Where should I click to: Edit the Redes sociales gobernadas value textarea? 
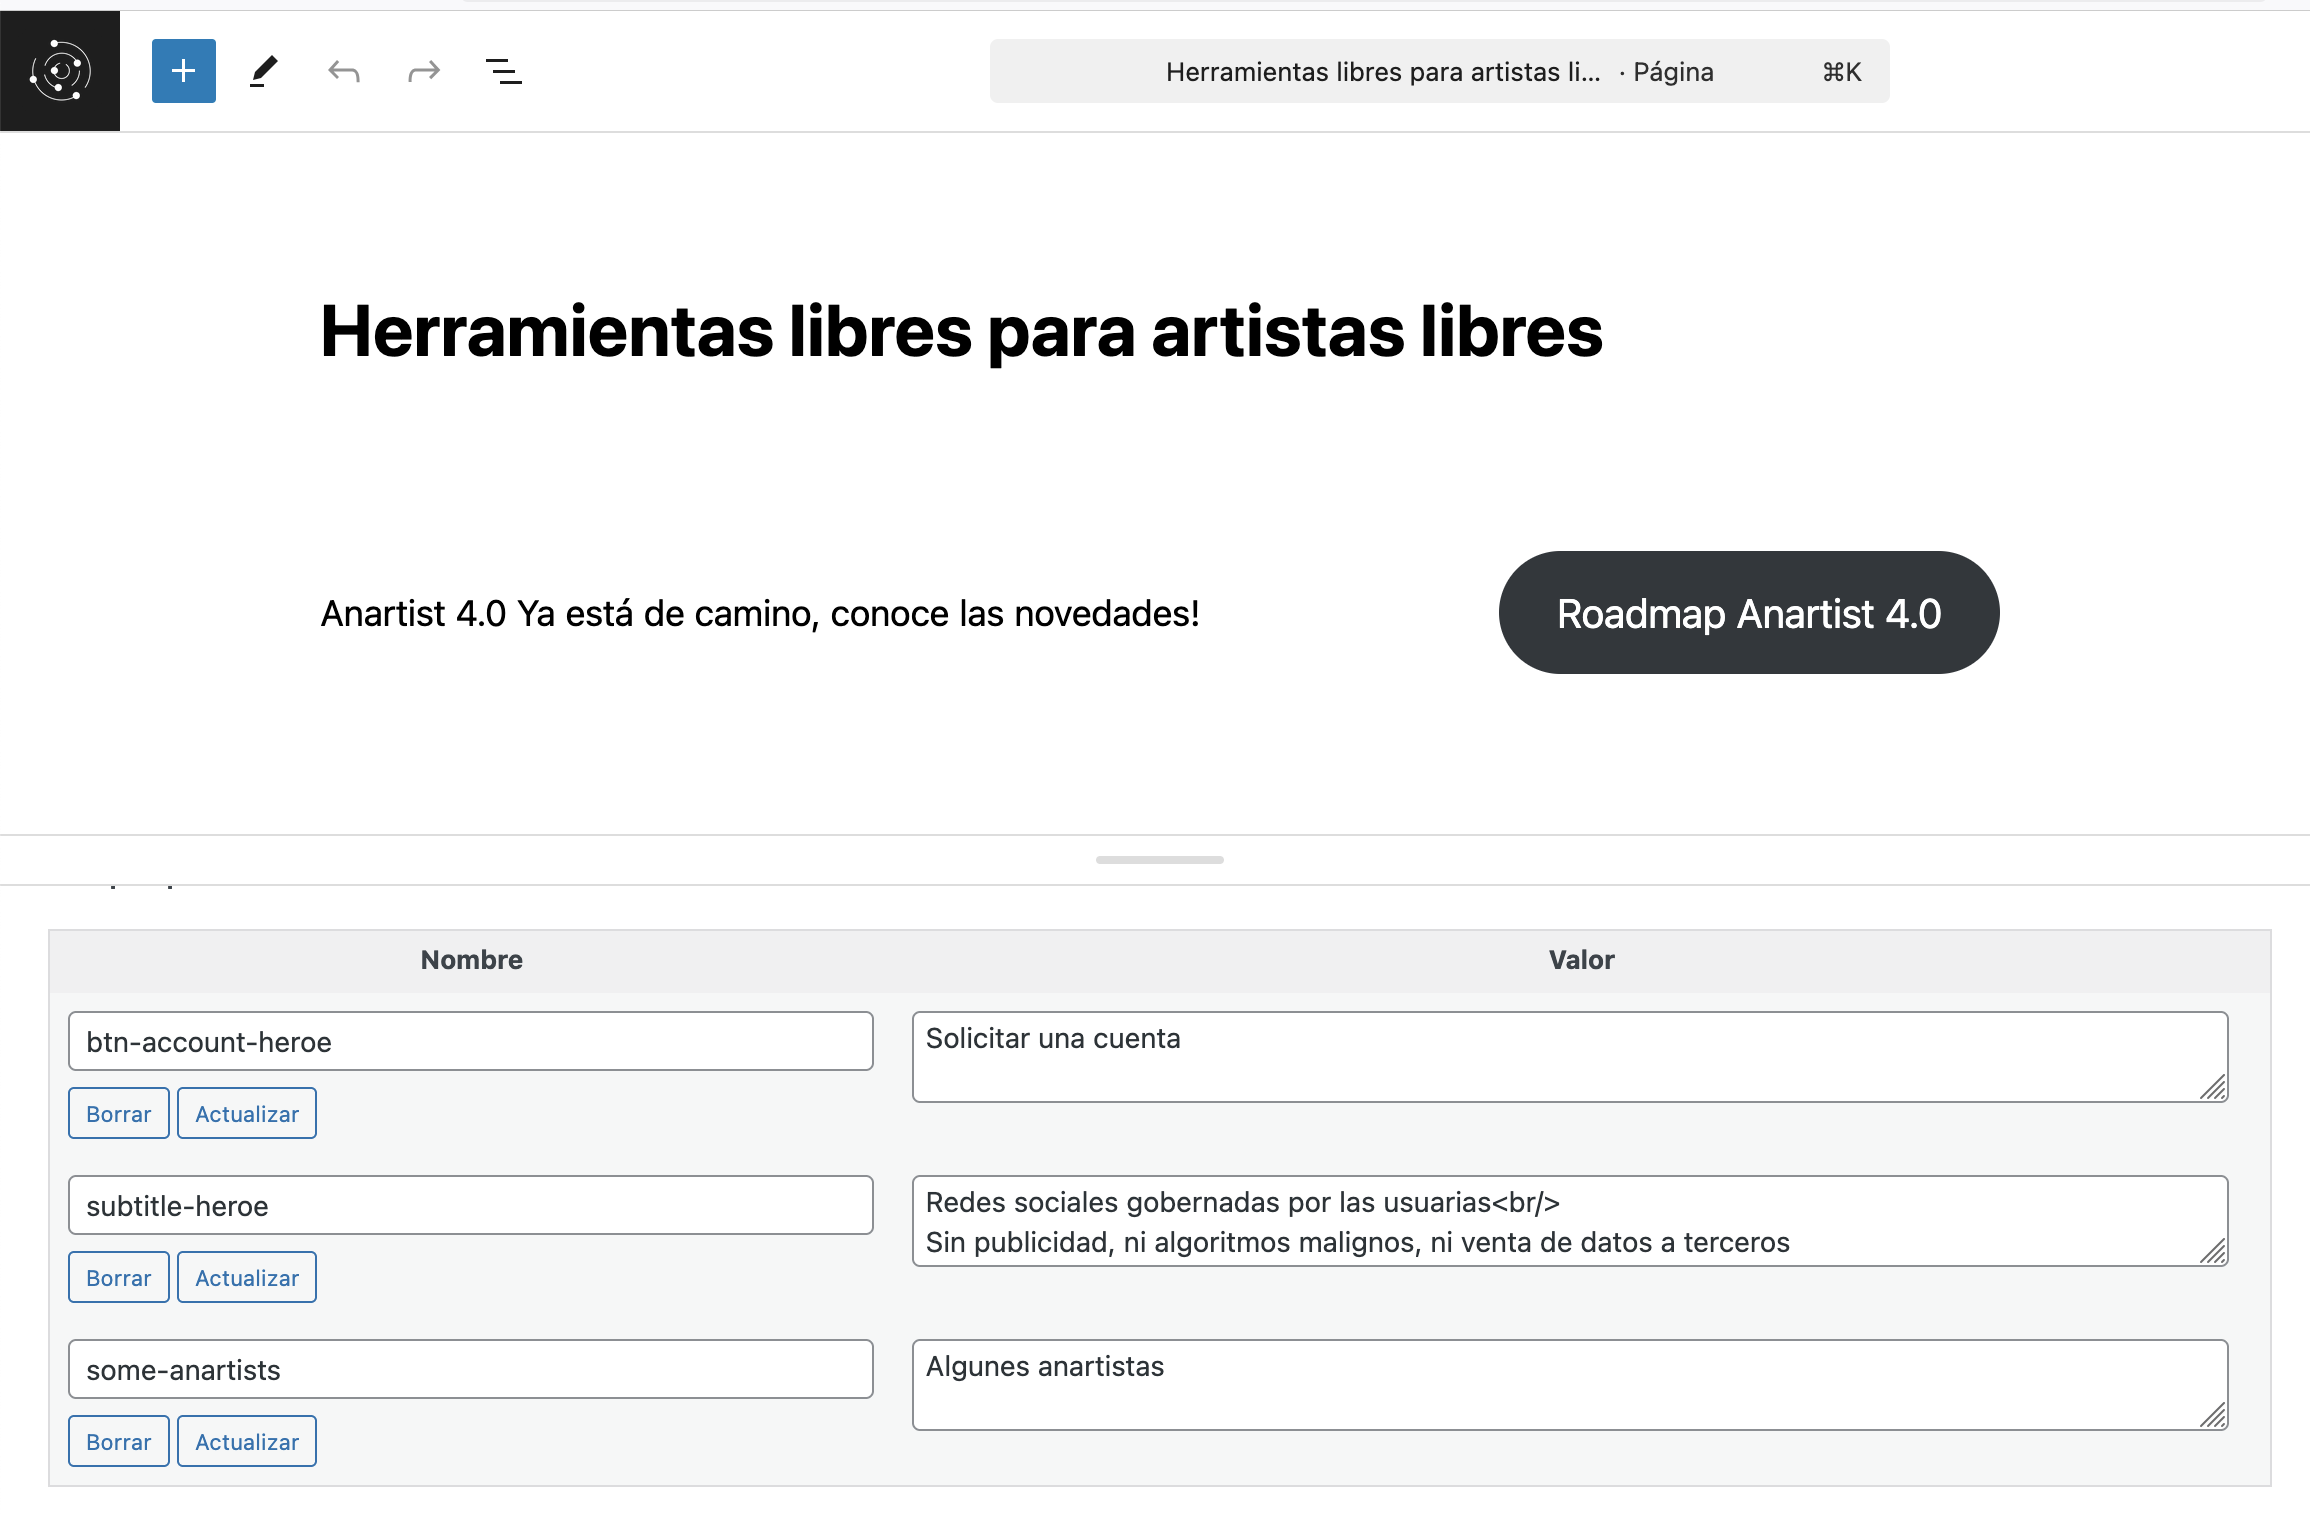1570,1221
